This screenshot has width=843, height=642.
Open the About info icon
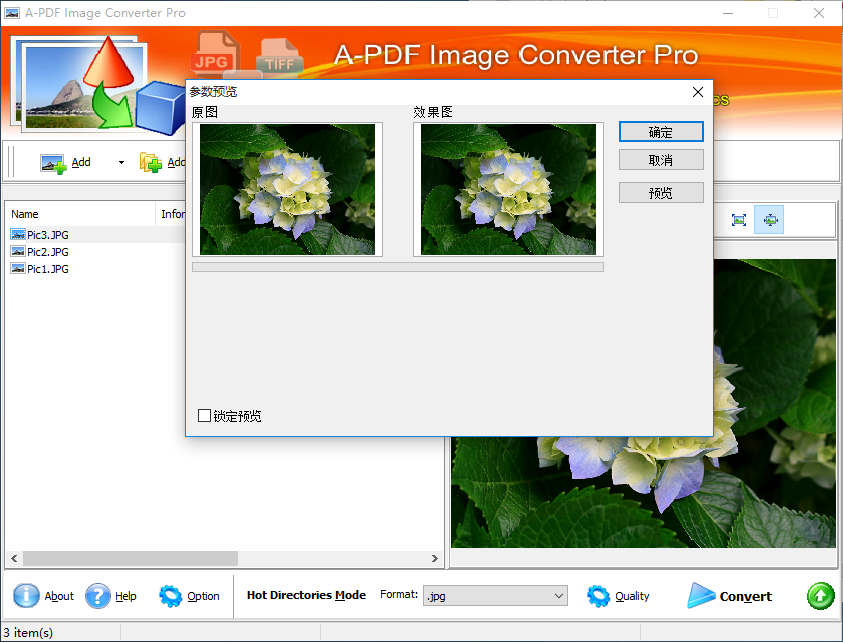[x=26, y=596]
